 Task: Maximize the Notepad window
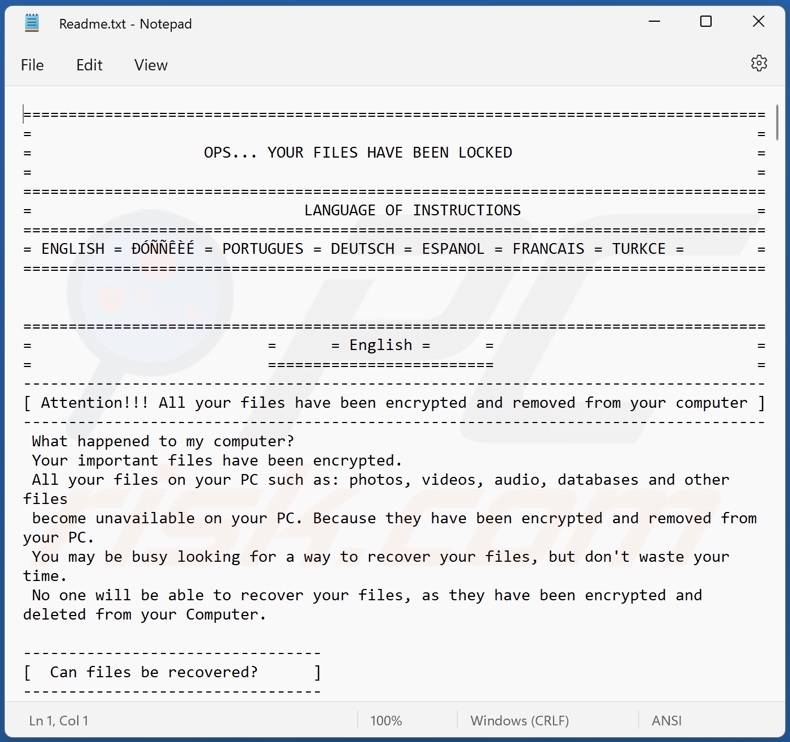706,22
